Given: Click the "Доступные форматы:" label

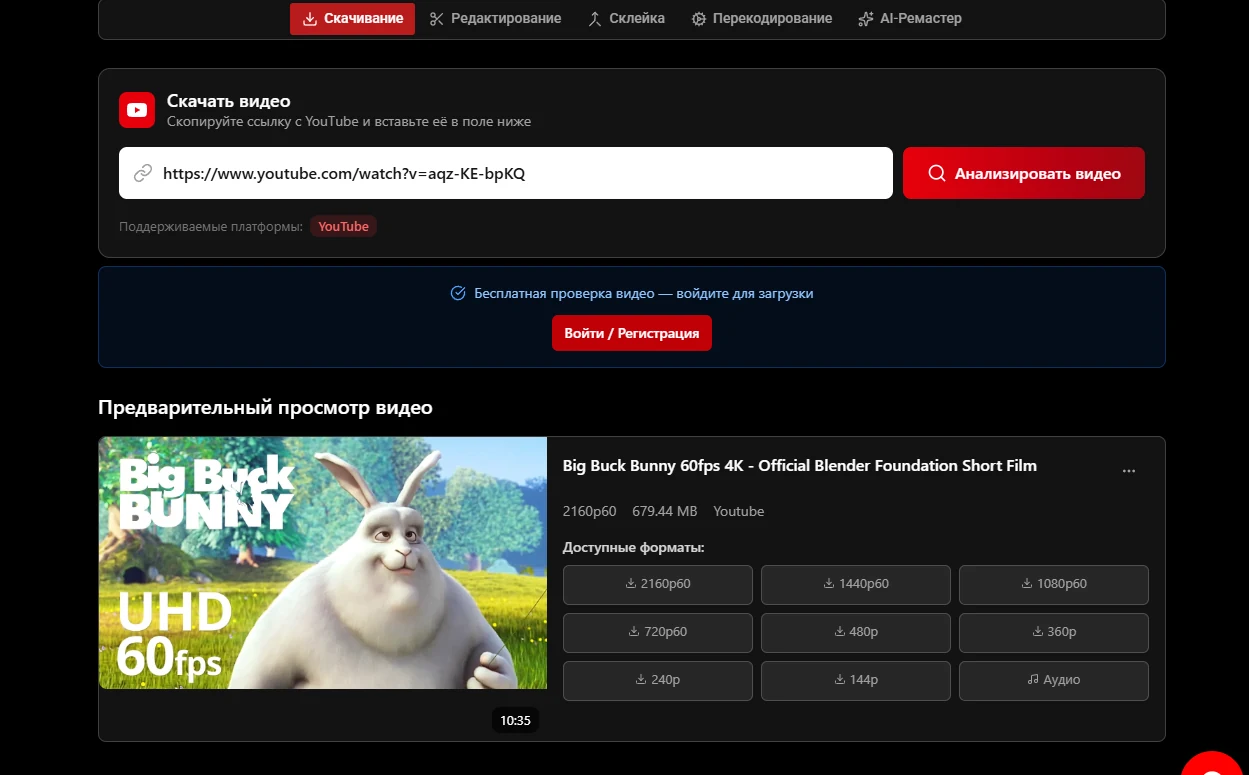Looking at the screenshot, I should [634, 547].
